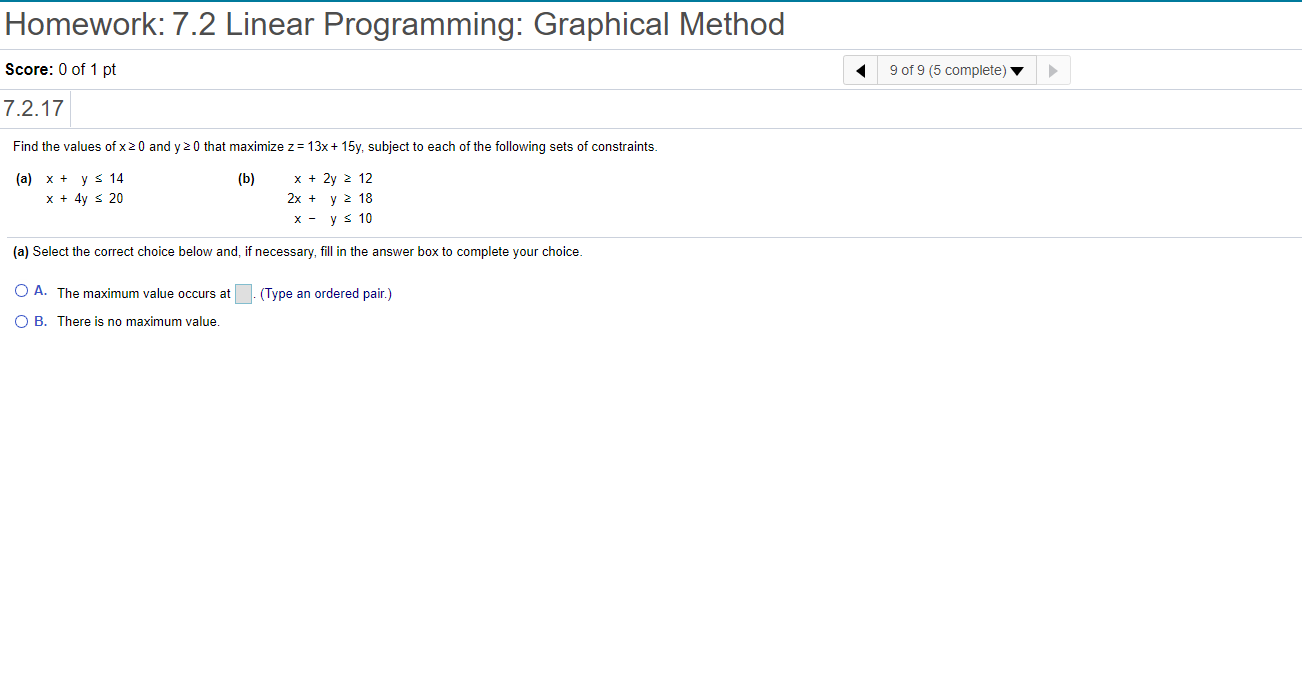Click the right-pointing arrow beside the dropdown
The image size is (1302, 695).
pyautogui.click(x=1052, y=70)
